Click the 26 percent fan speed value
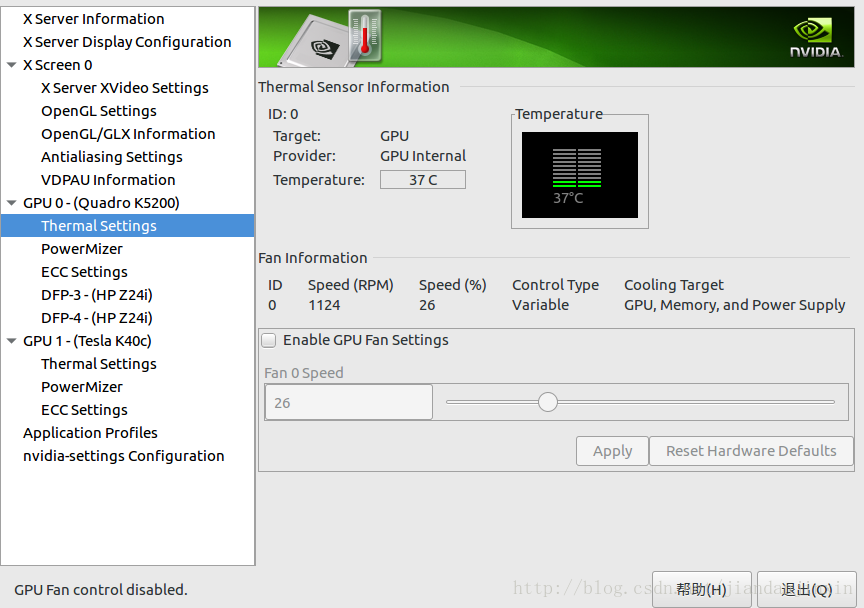The width and height of the screenshot is (864, 608). [427, 305]
